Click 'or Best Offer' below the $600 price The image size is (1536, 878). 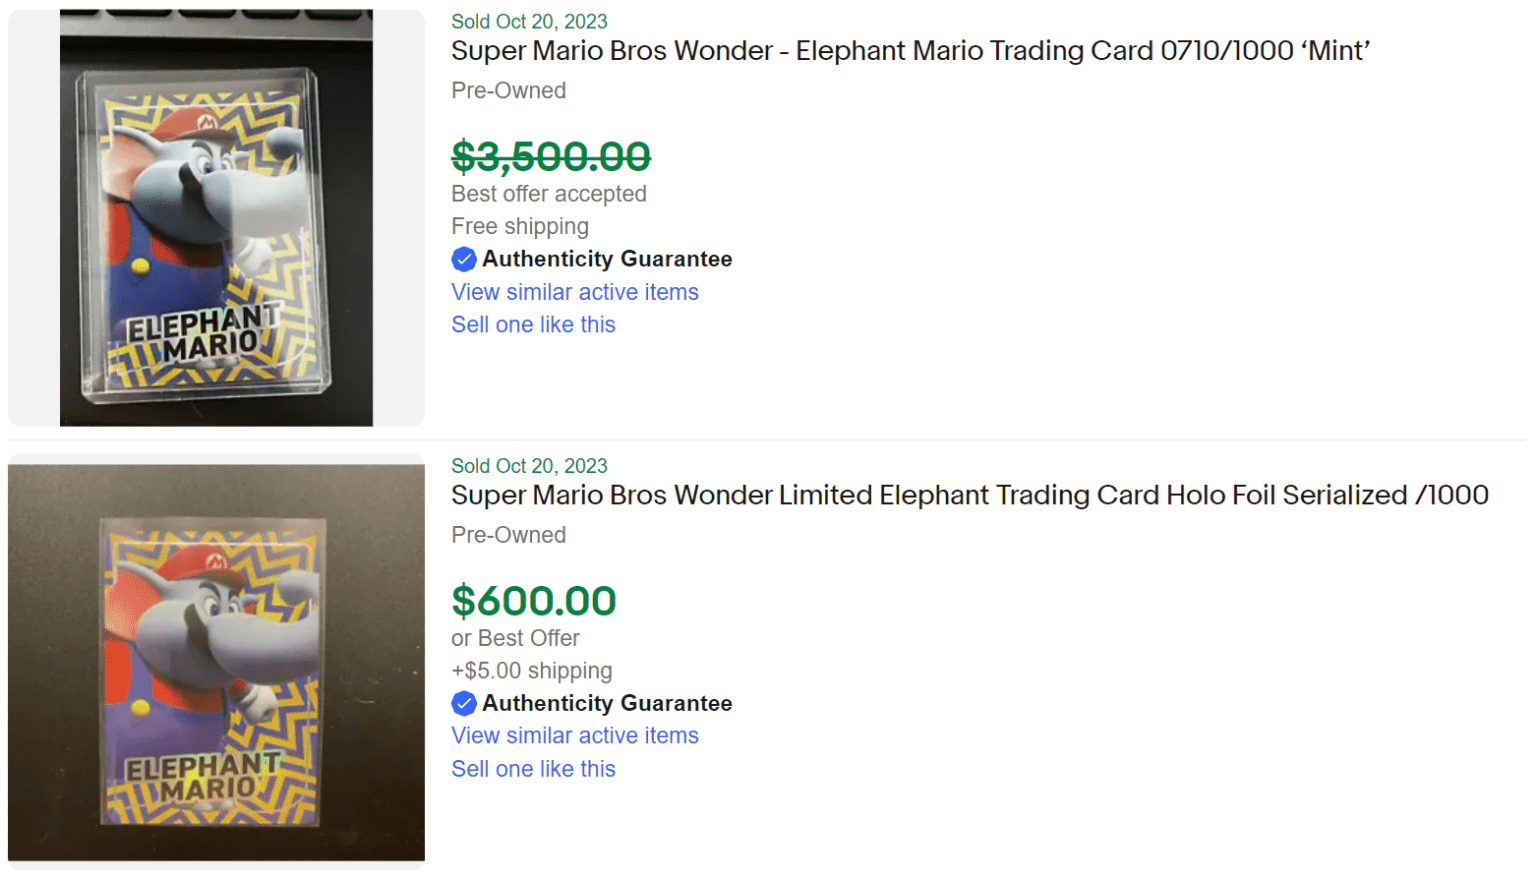click(516, 638)
